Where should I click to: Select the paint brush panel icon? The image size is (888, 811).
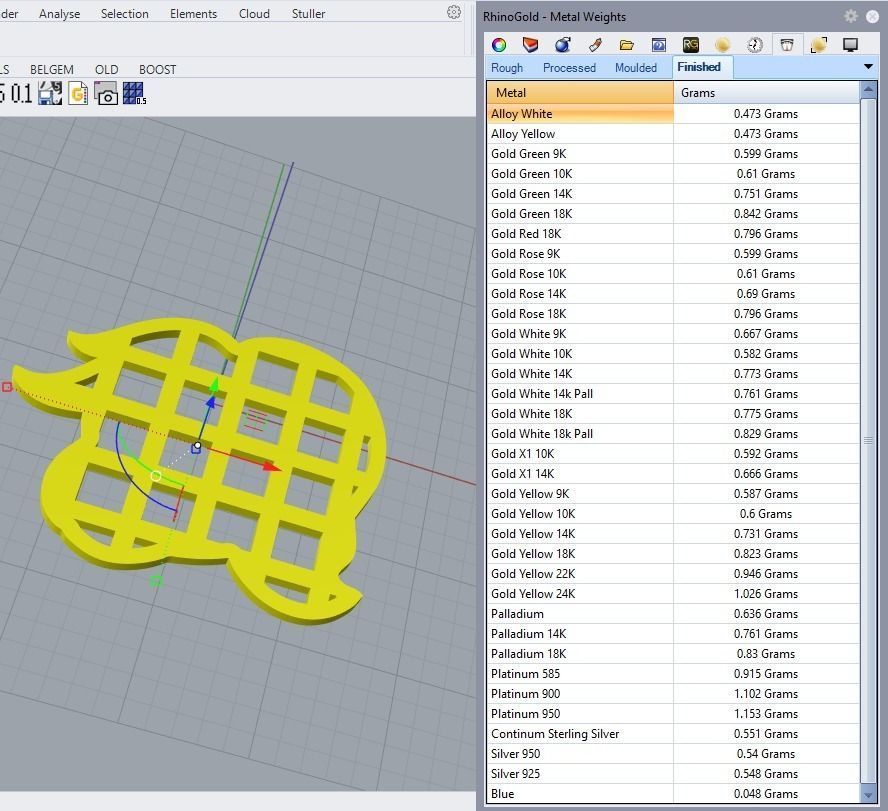click(x=595, y=45)
